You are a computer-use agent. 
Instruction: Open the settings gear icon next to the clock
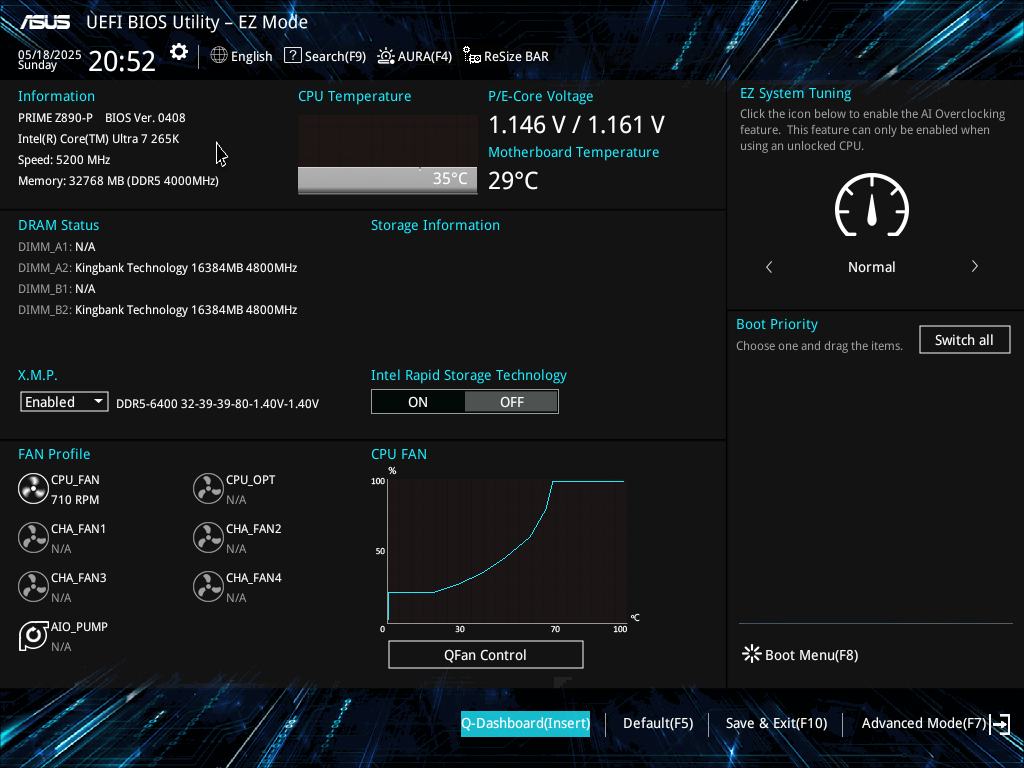click(179, 52)
